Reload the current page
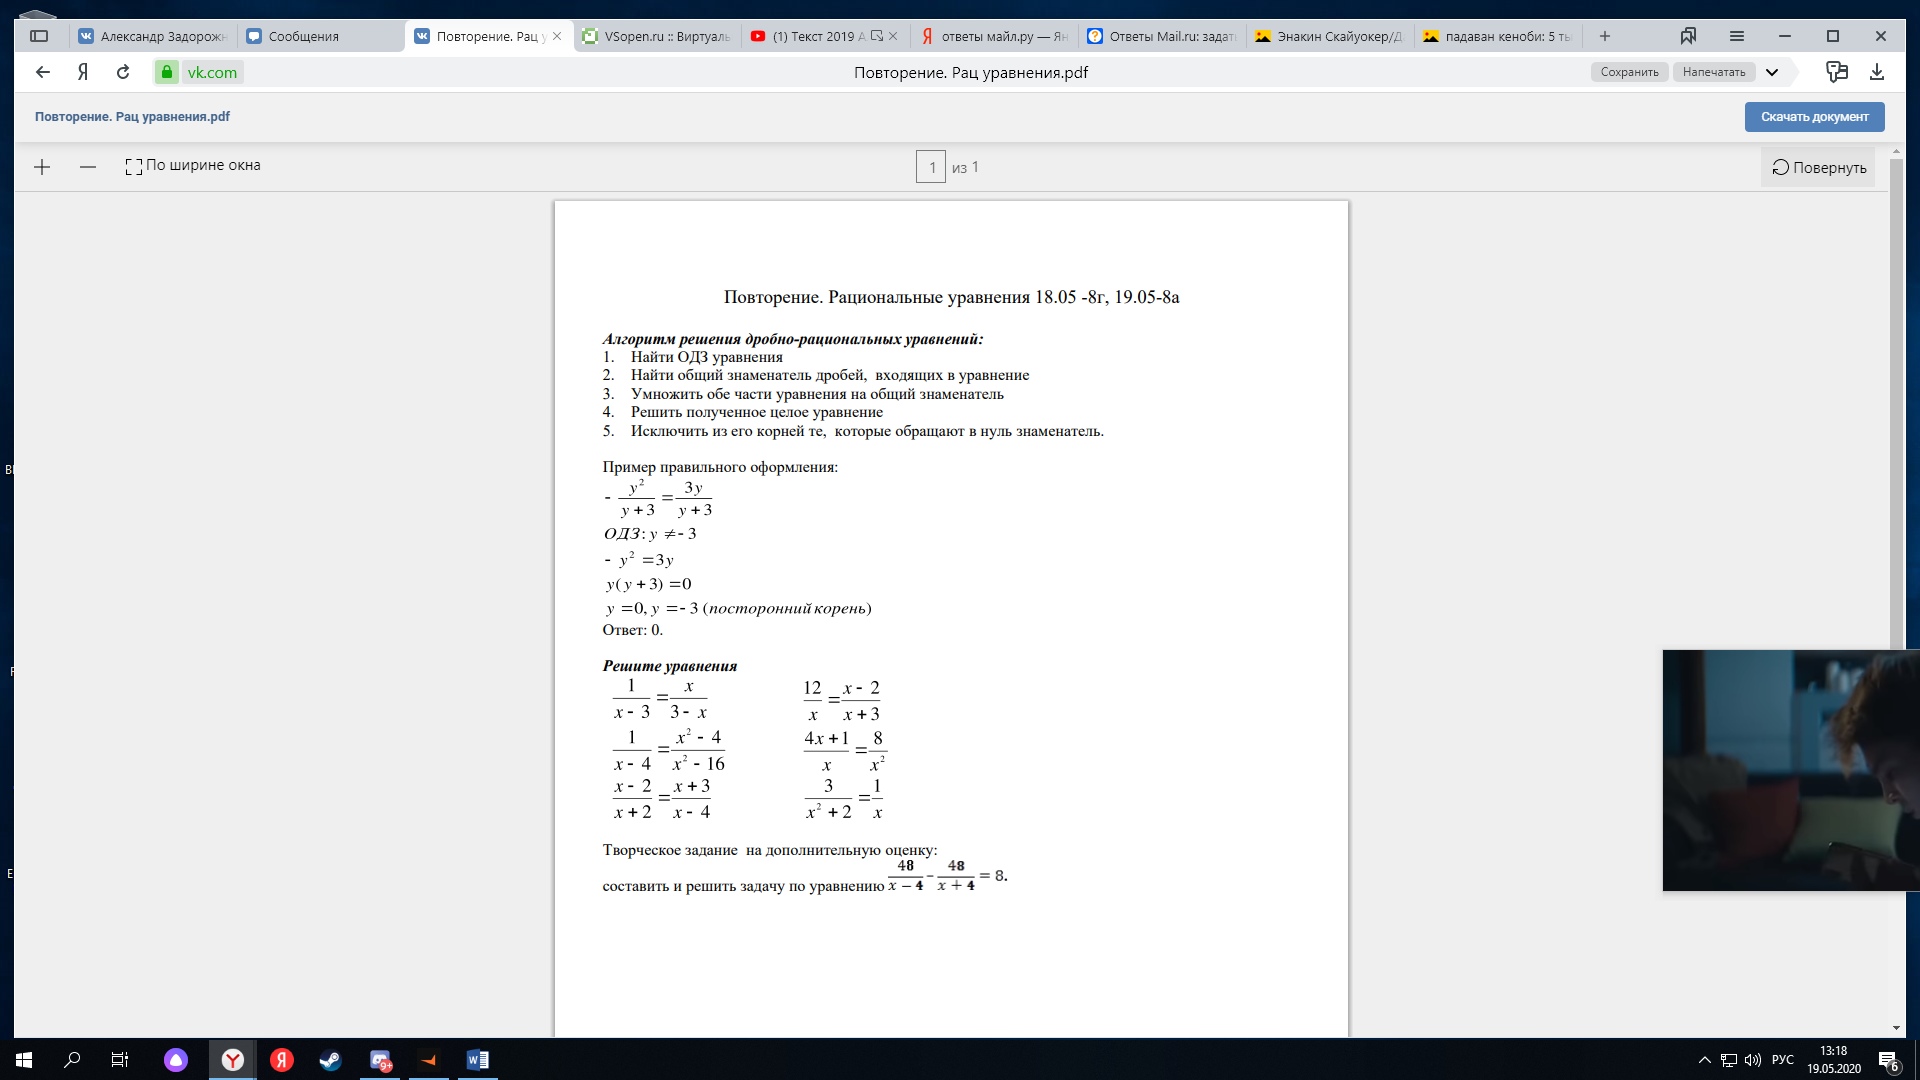The width and height of the screenshot is (1920, 1080). coord(123,72)
